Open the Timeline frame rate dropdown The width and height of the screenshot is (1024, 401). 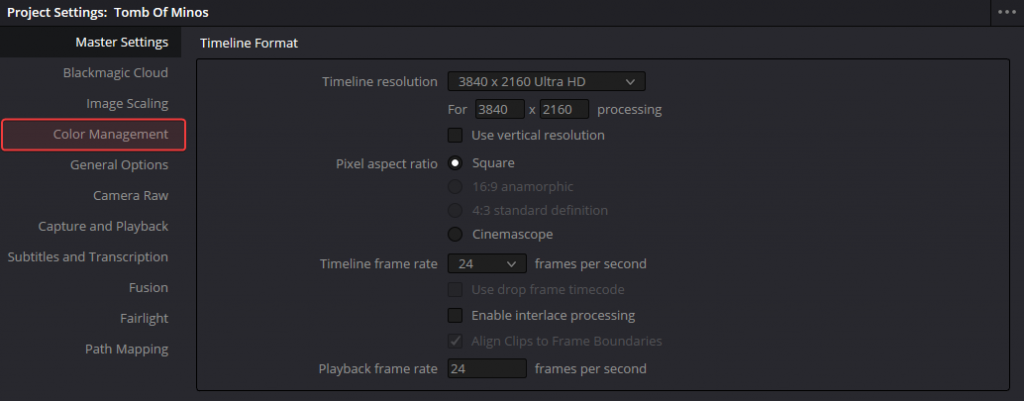pos(486,264)
